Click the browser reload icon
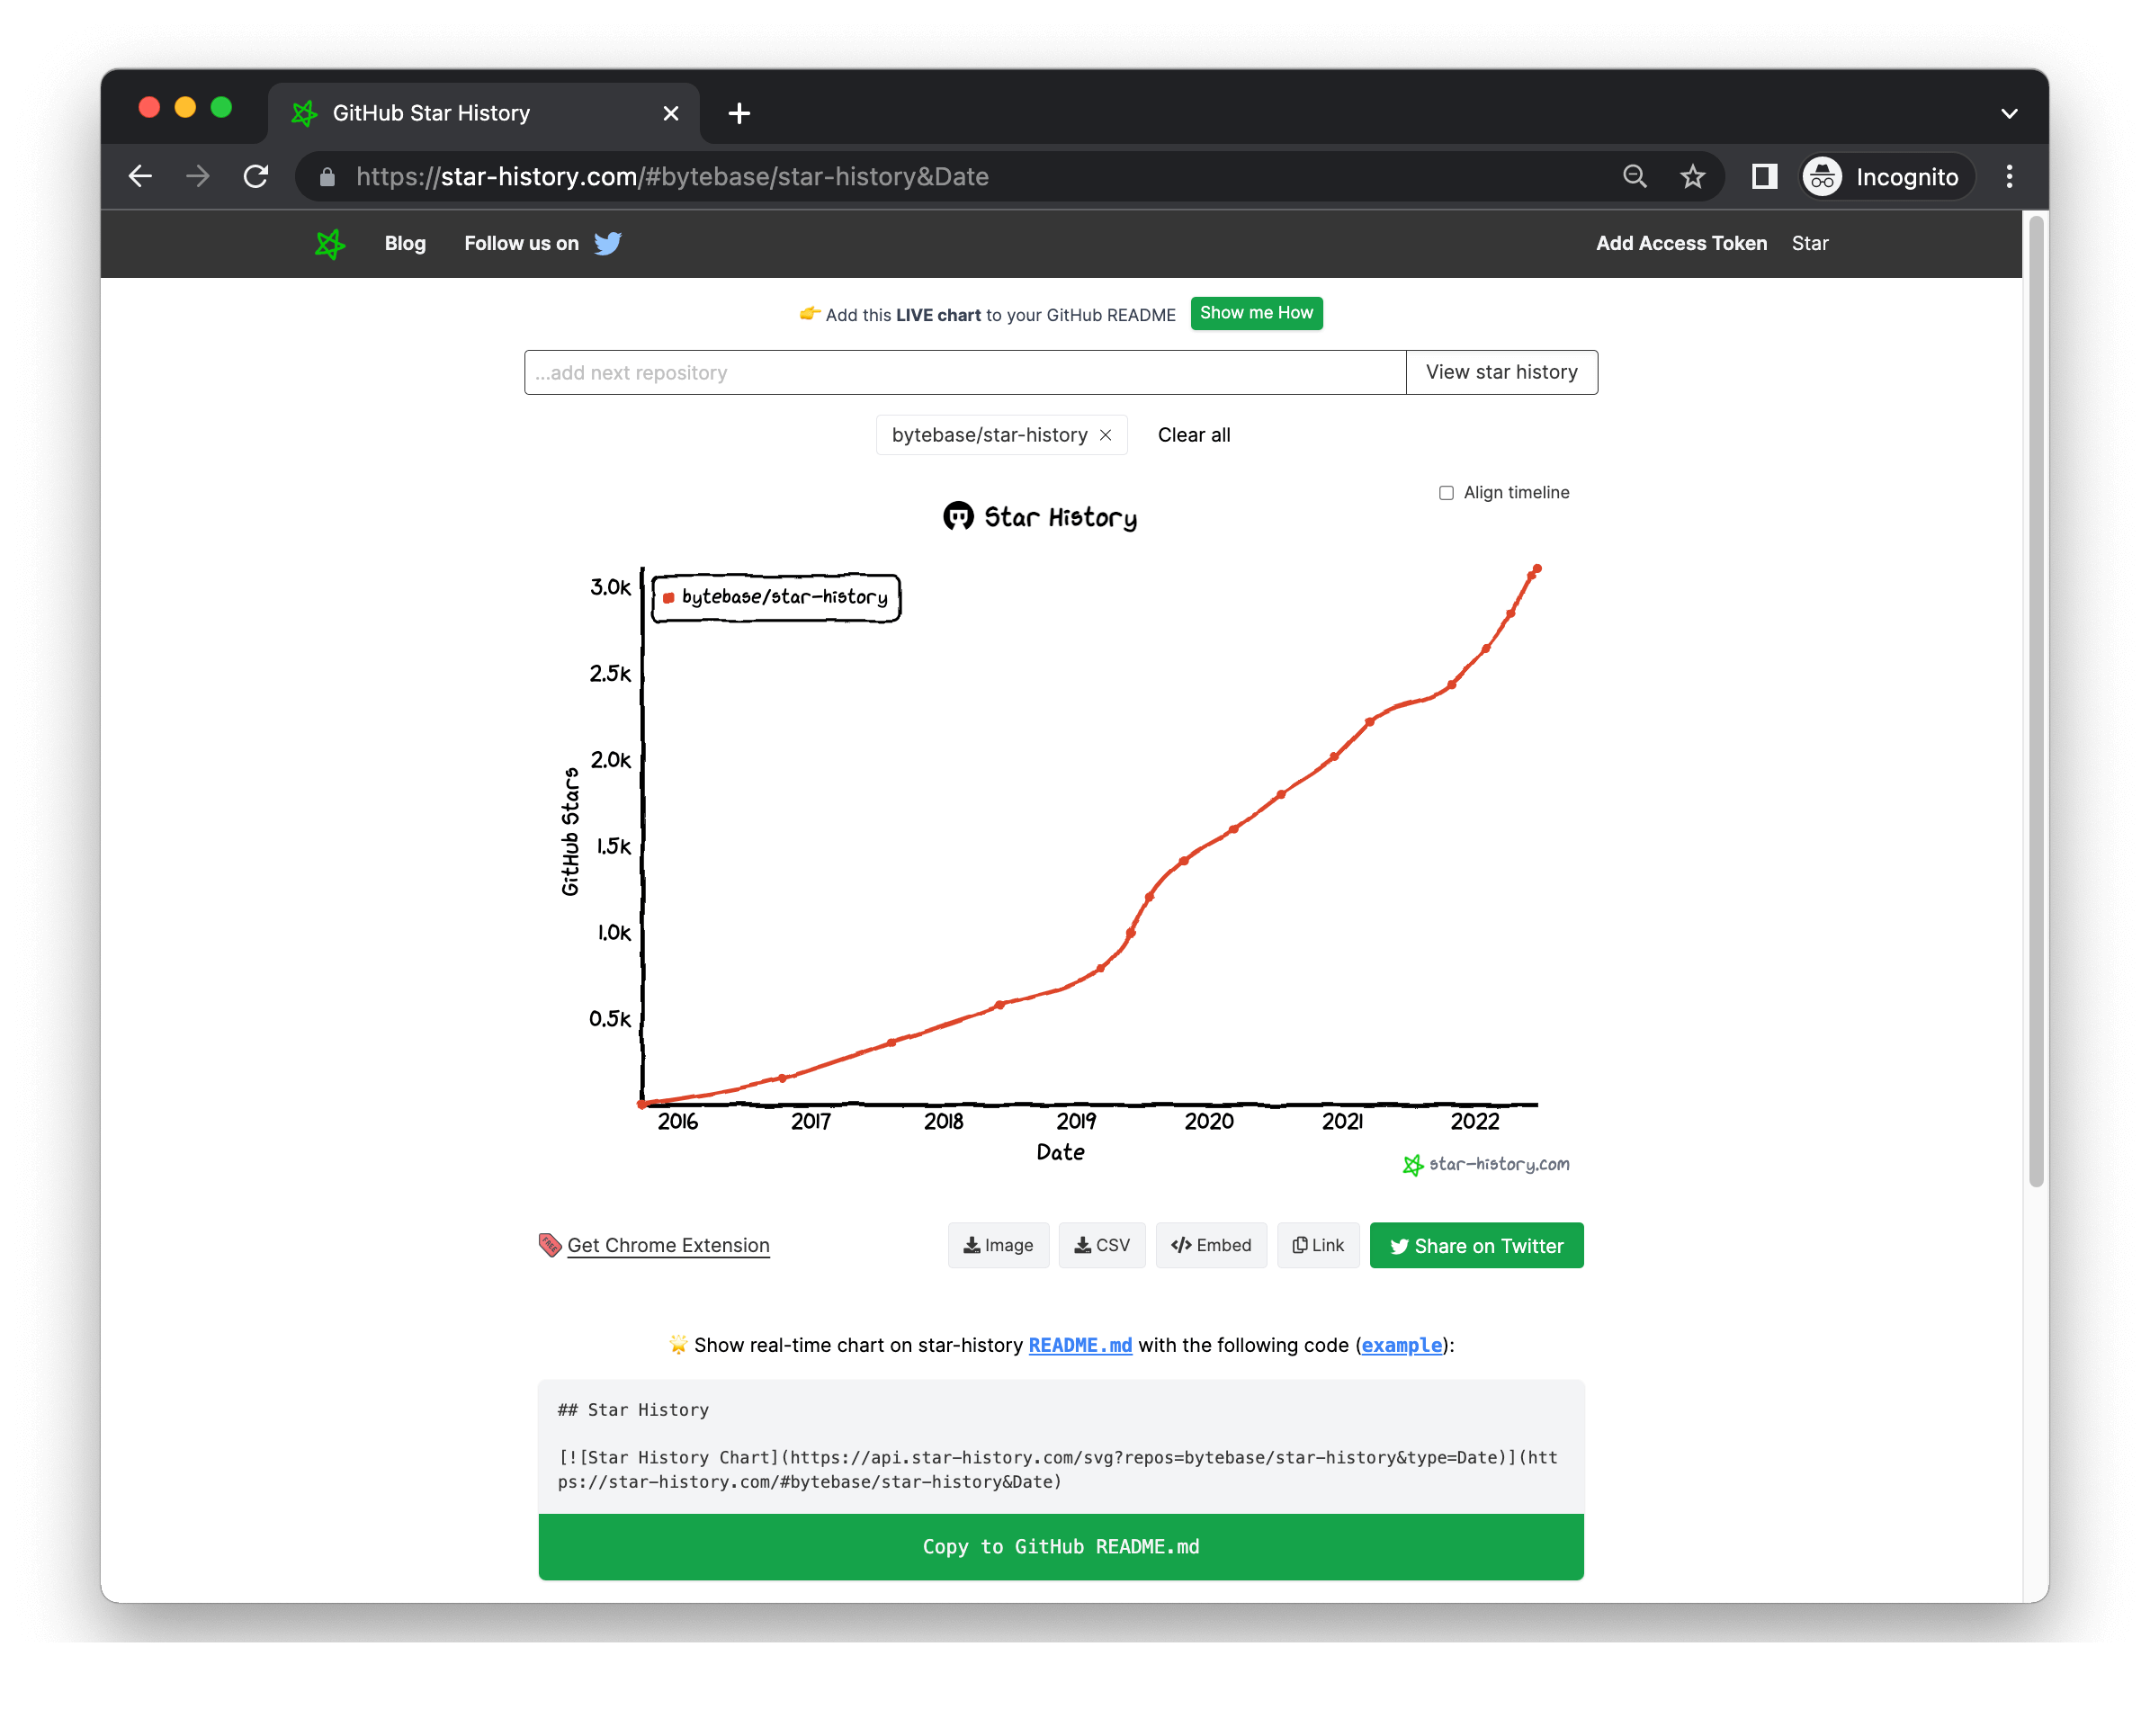Viewport: 2150px width, 1736px height. click(x=257, y=177)
